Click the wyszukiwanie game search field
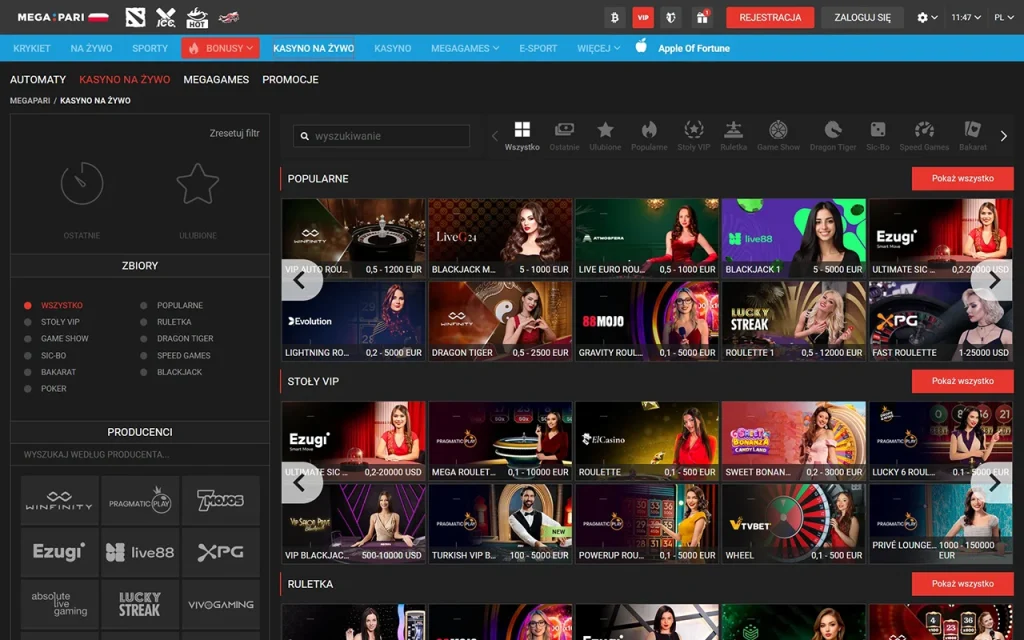1024x640 pixels. click(x=381, y=136)
